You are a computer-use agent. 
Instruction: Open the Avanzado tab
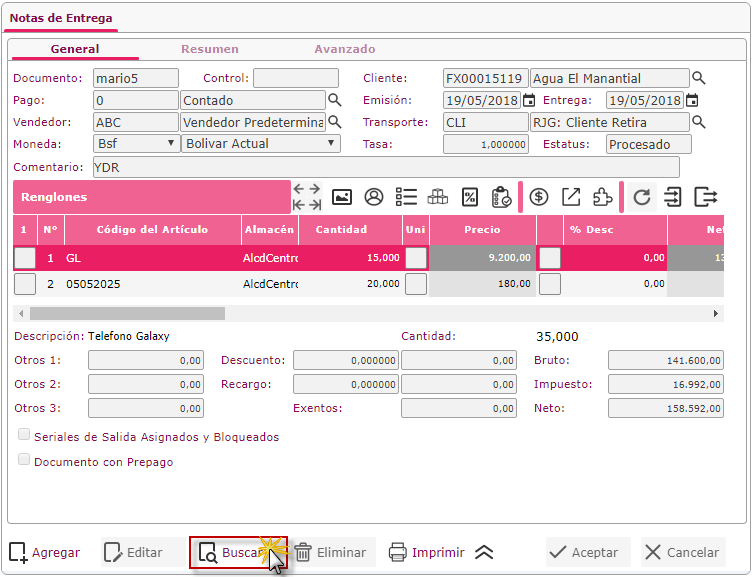(345, 49)
